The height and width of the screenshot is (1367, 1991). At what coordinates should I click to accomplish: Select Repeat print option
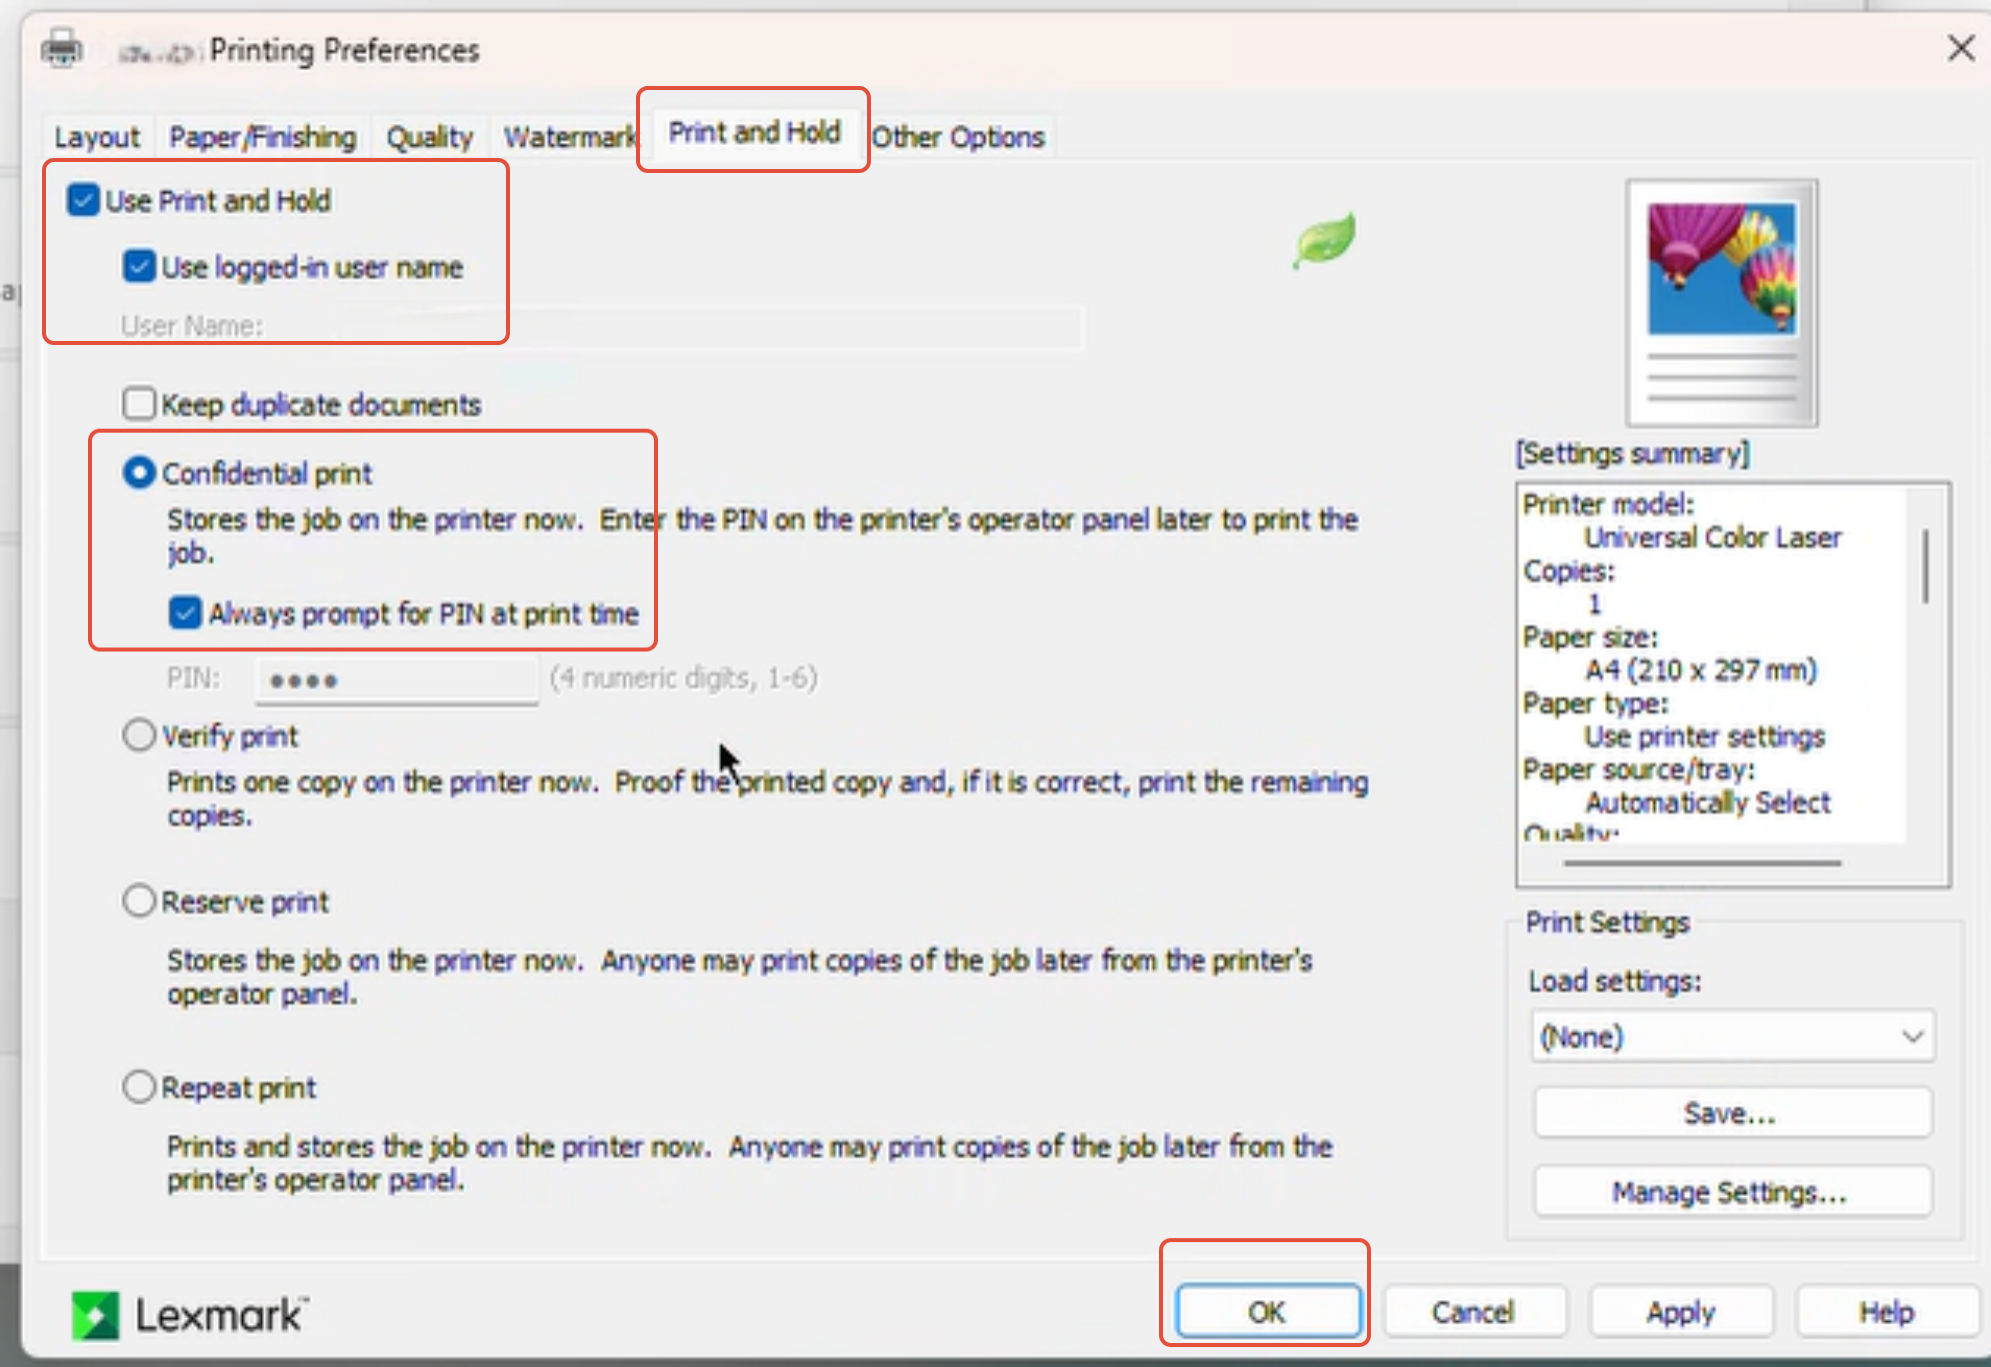click(139, 1087)
